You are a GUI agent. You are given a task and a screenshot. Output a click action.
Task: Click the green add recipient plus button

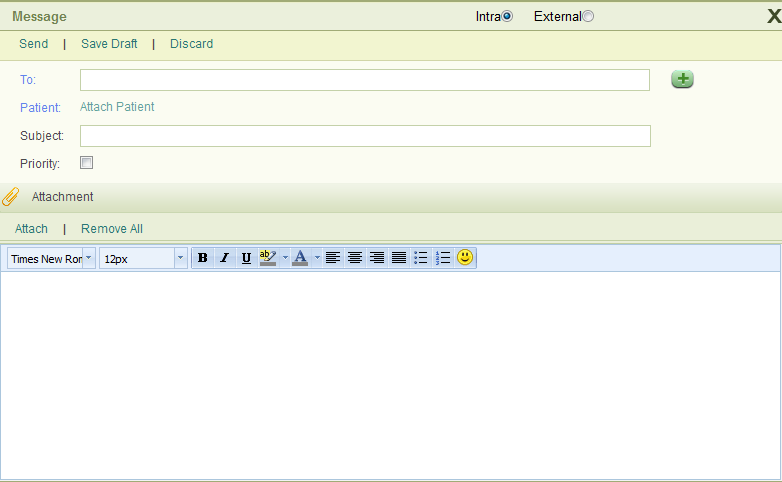(x=682, y=80)
